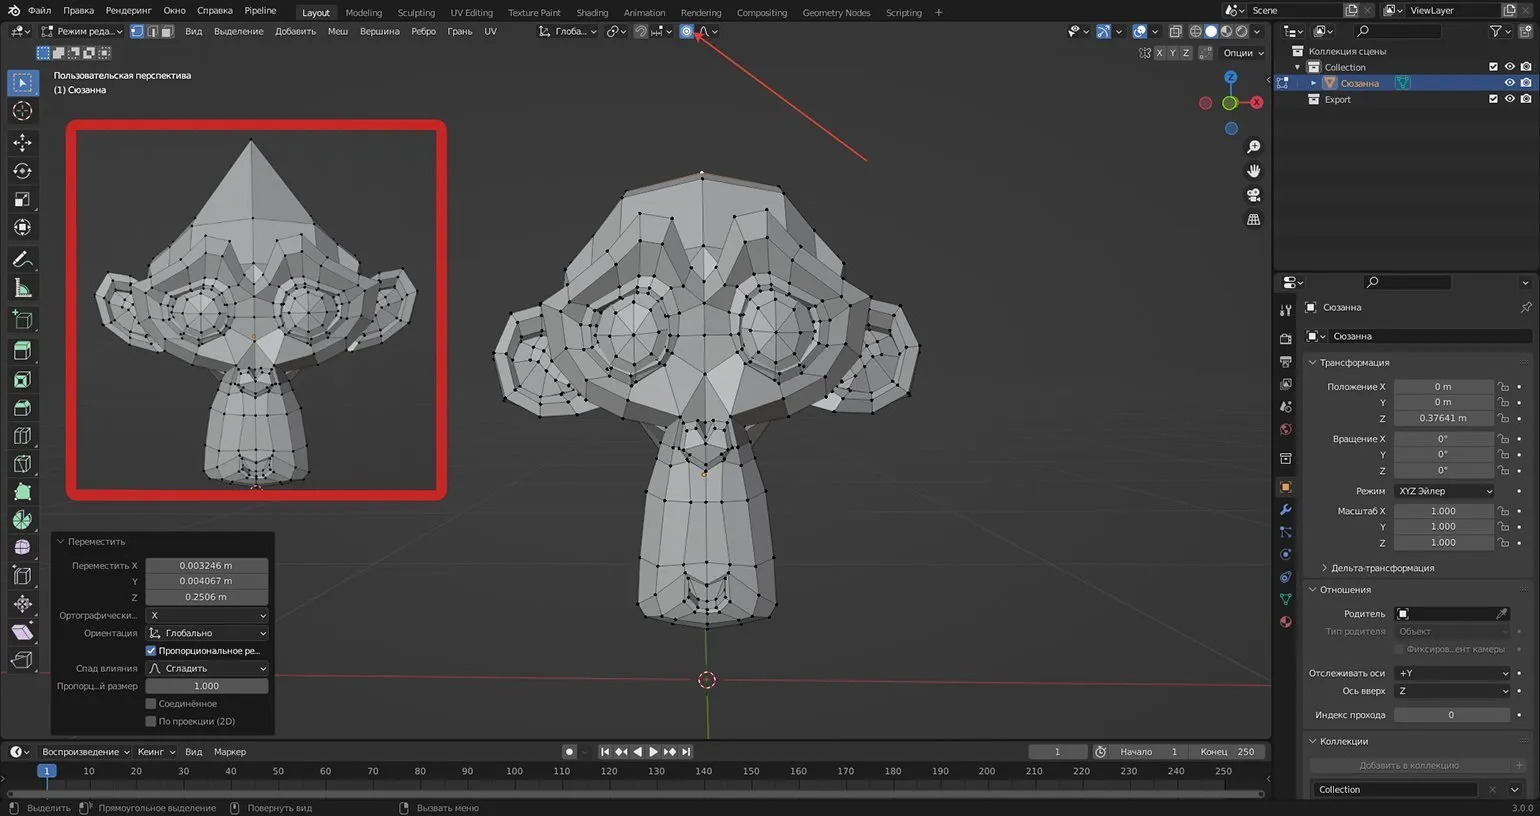This screenshot has width=1540, height=816.
Task: Choose the 3D Cursor tool
Action: click(22, 111)
